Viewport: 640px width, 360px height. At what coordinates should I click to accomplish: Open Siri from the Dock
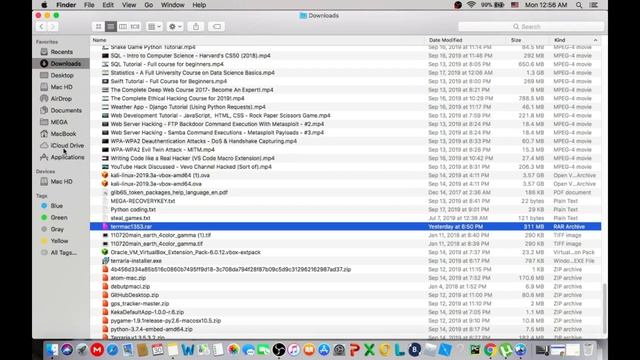click(67, 350)
